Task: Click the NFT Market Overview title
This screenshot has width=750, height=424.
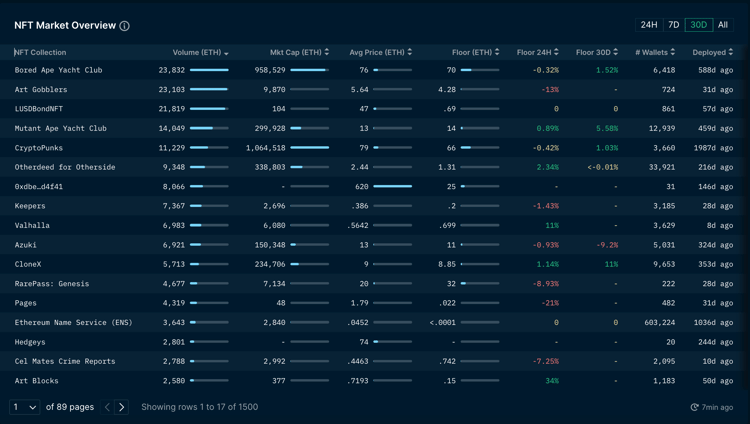Action: tap(65, 25)
